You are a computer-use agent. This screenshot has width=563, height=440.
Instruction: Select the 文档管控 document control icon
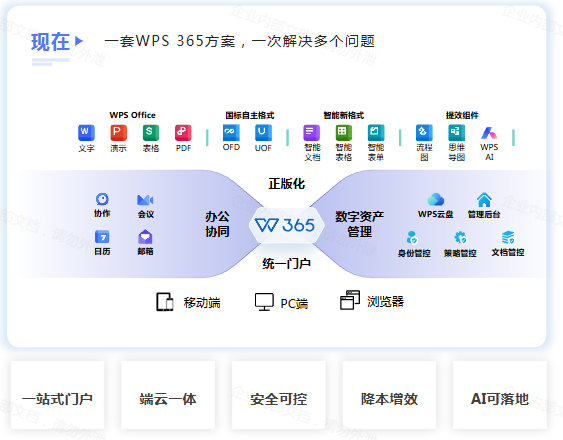pyautogui.click(x=508, y=237)
